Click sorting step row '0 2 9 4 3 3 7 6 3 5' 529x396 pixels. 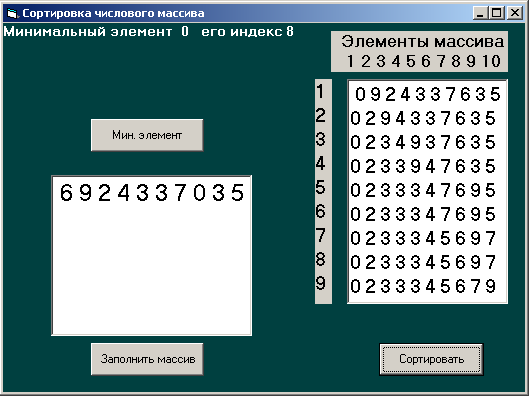(423, 118)
